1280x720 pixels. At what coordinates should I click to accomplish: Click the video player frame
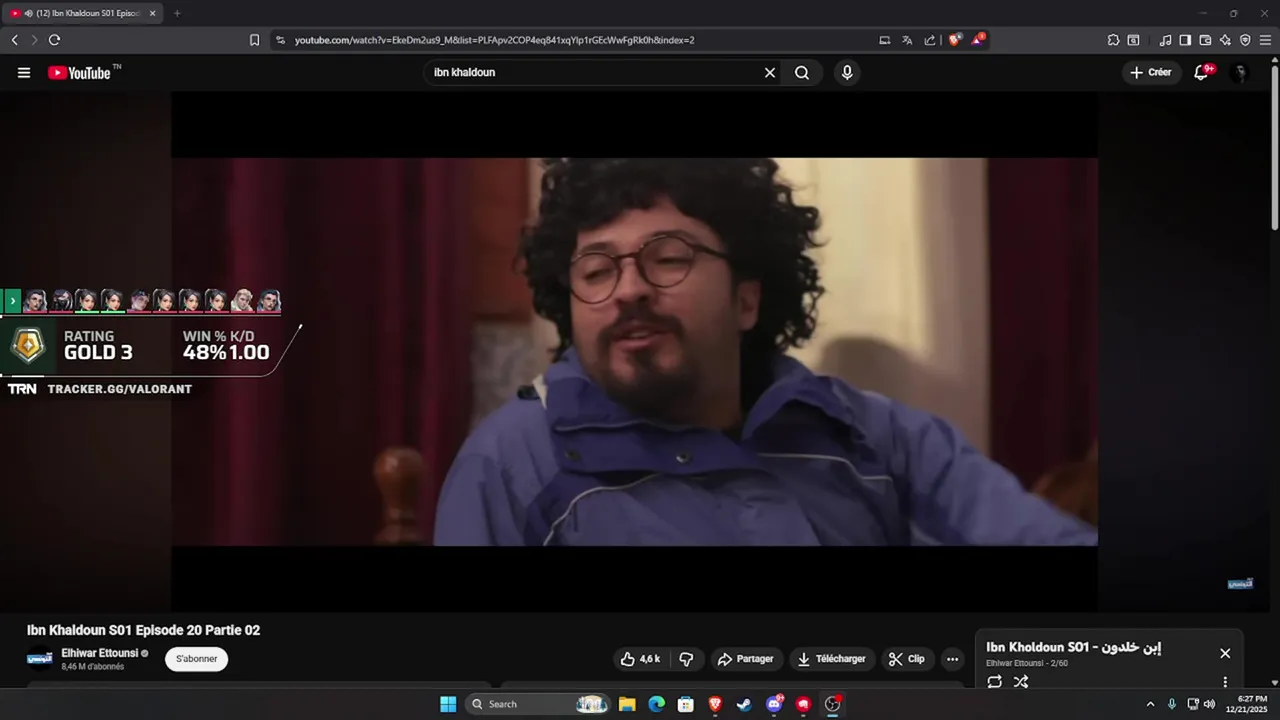[x=634, y=352]
